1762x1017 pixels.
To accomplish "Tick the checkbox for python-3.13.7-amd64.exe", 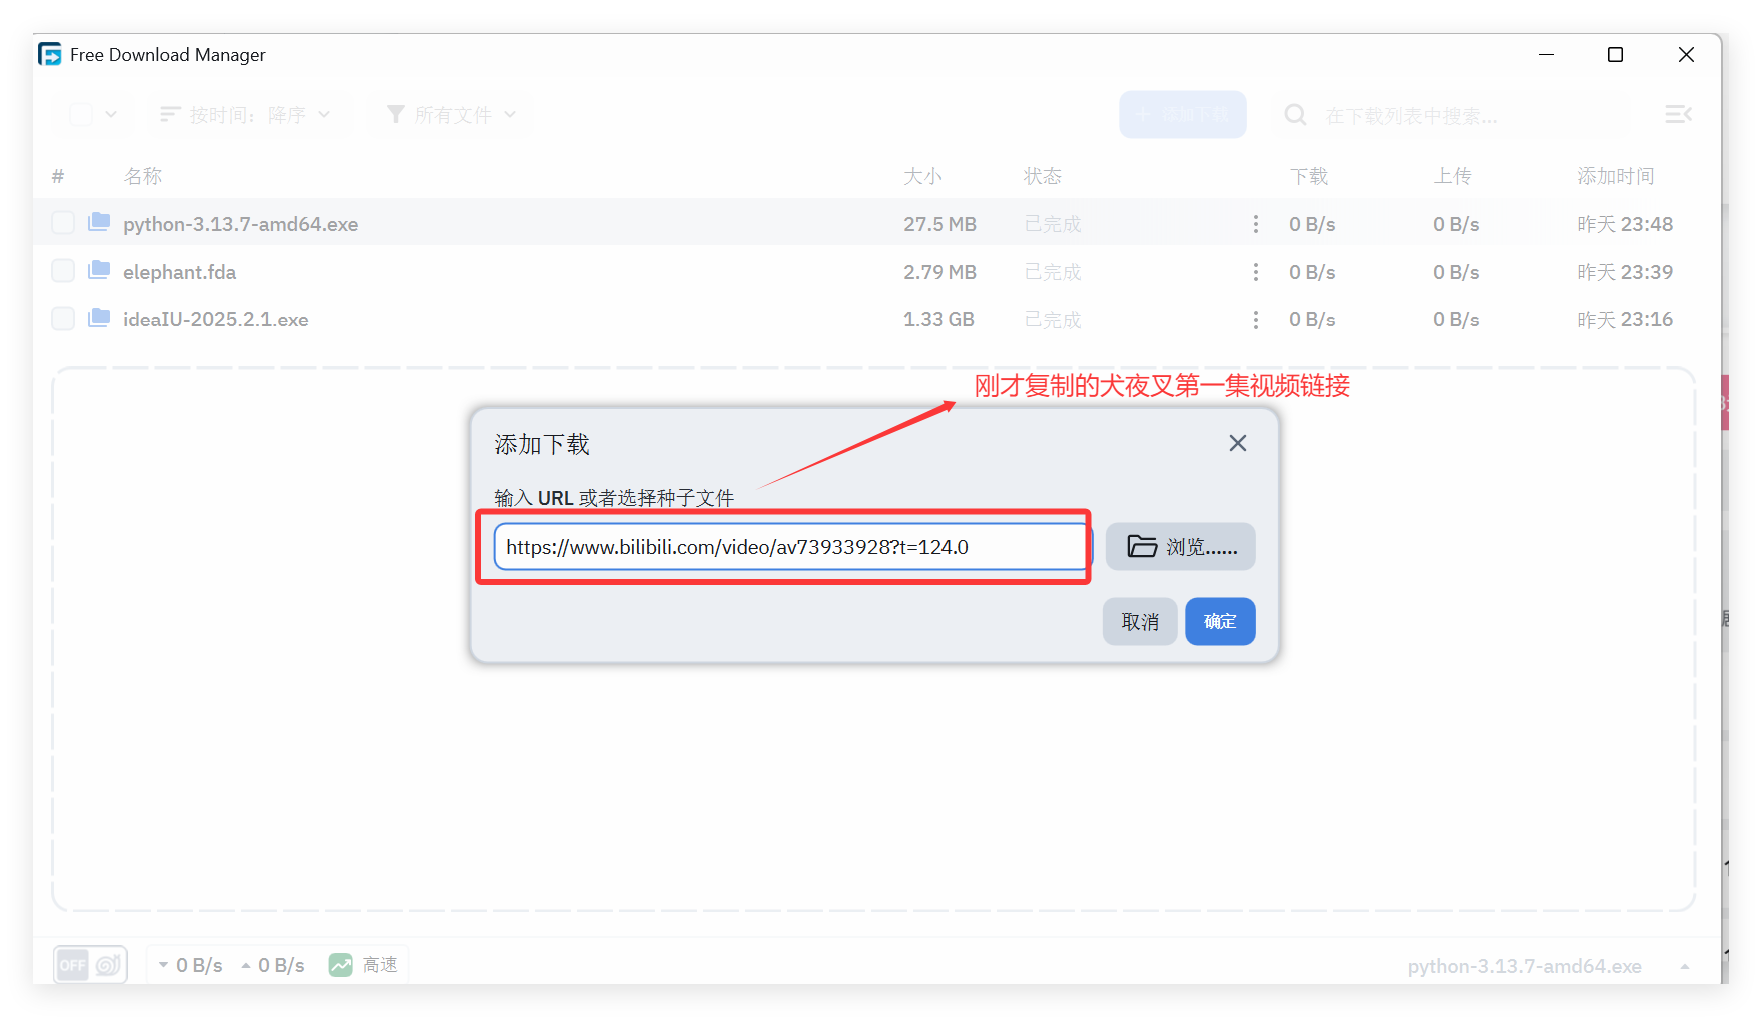I will 63,223.
